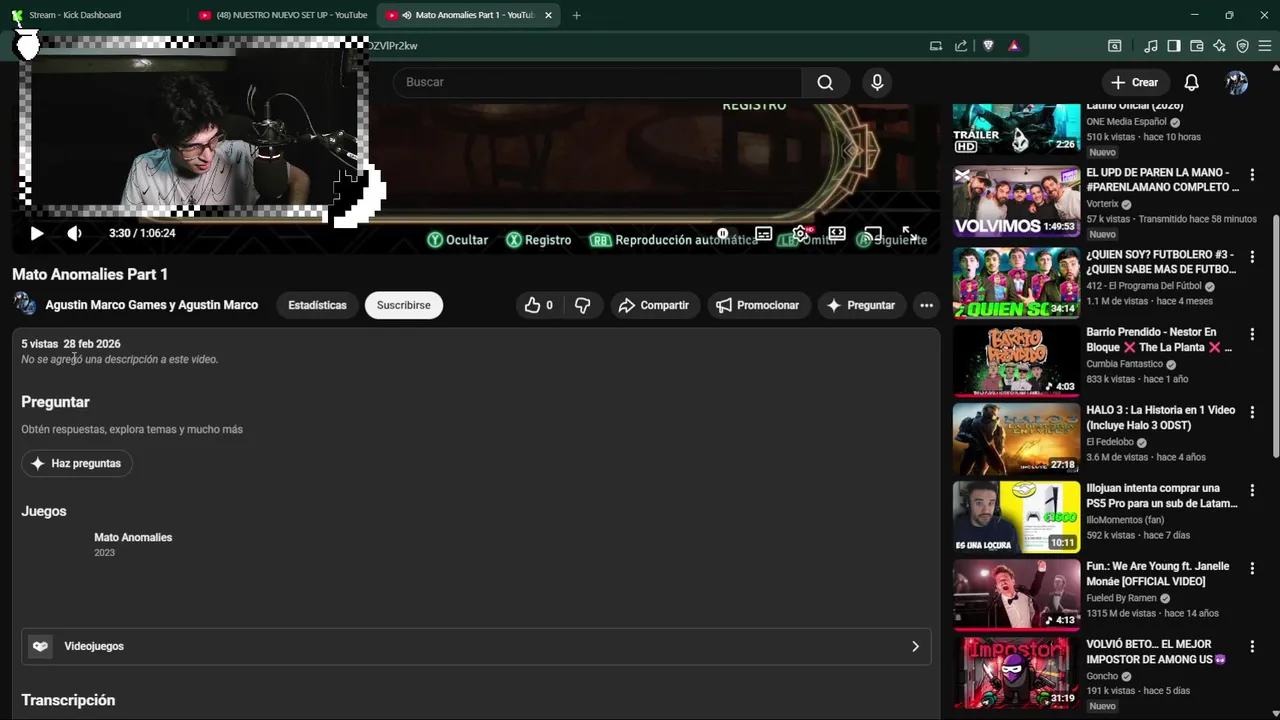Open the Agustin Marco Games channel name
Viewport: 1280px width, 720px height.
152,305
